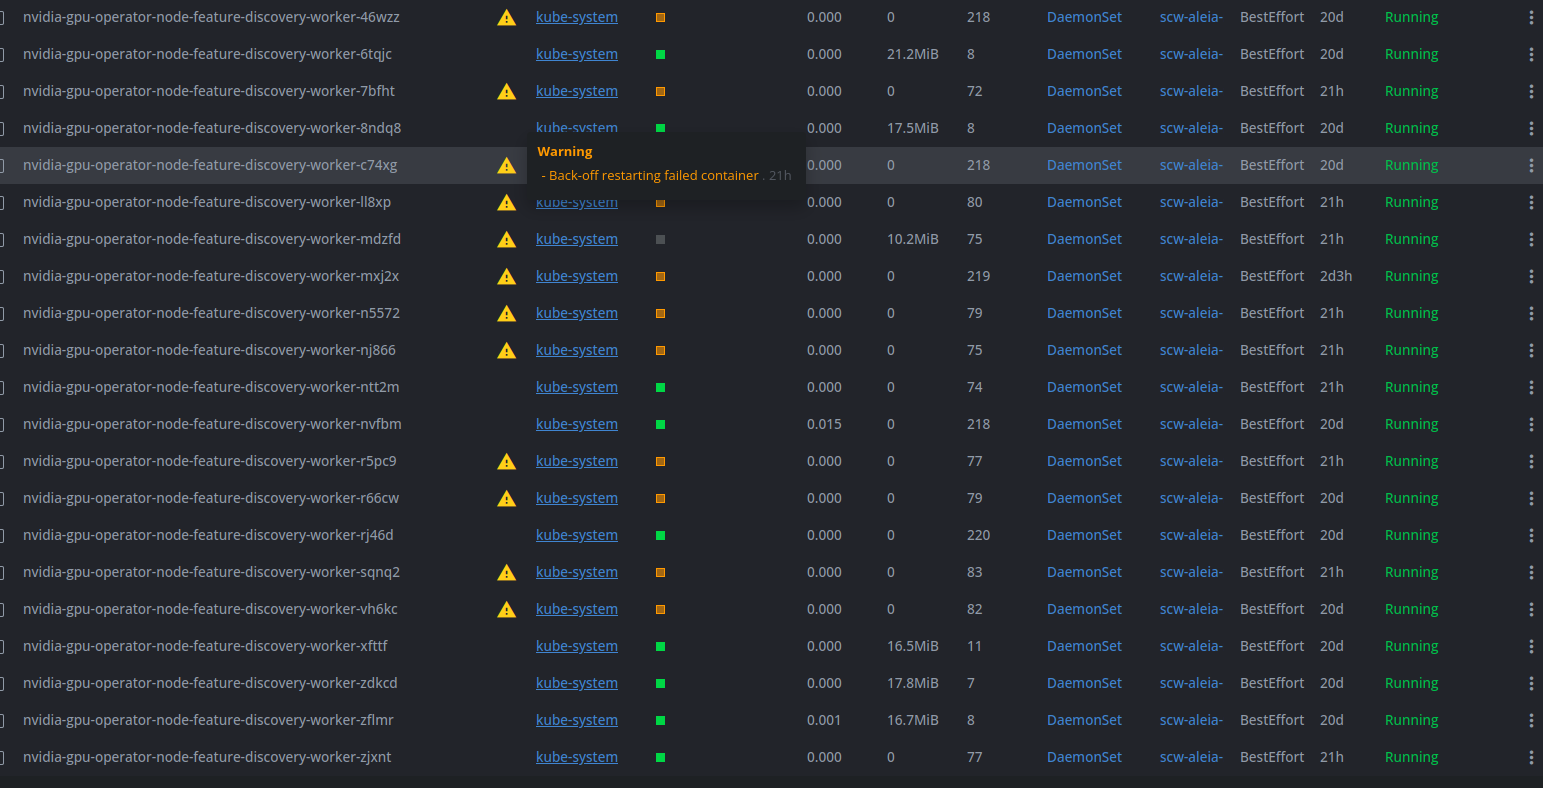The width and height of the screenshot is (1543, 788).
Task: Click 10.2MiB memory value for worker-mdzfd
Action: pos(913,239)
